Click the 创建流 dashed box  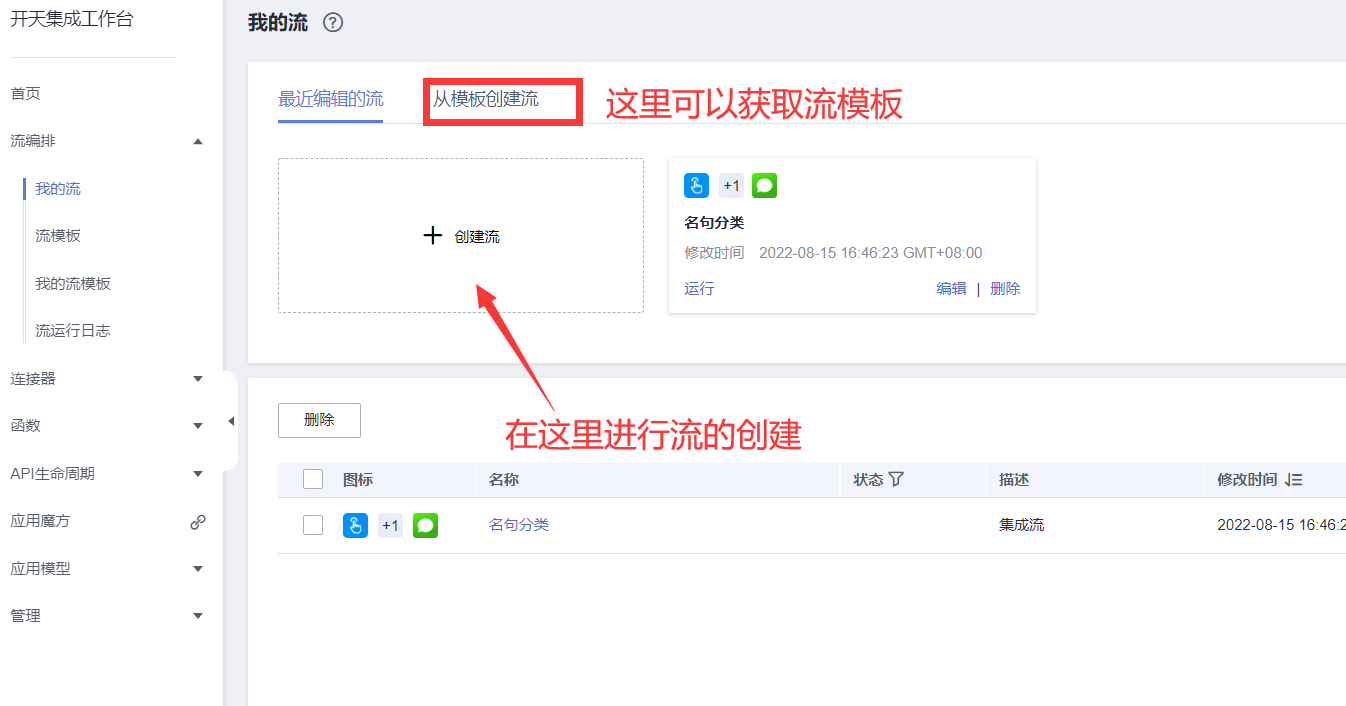461,235
